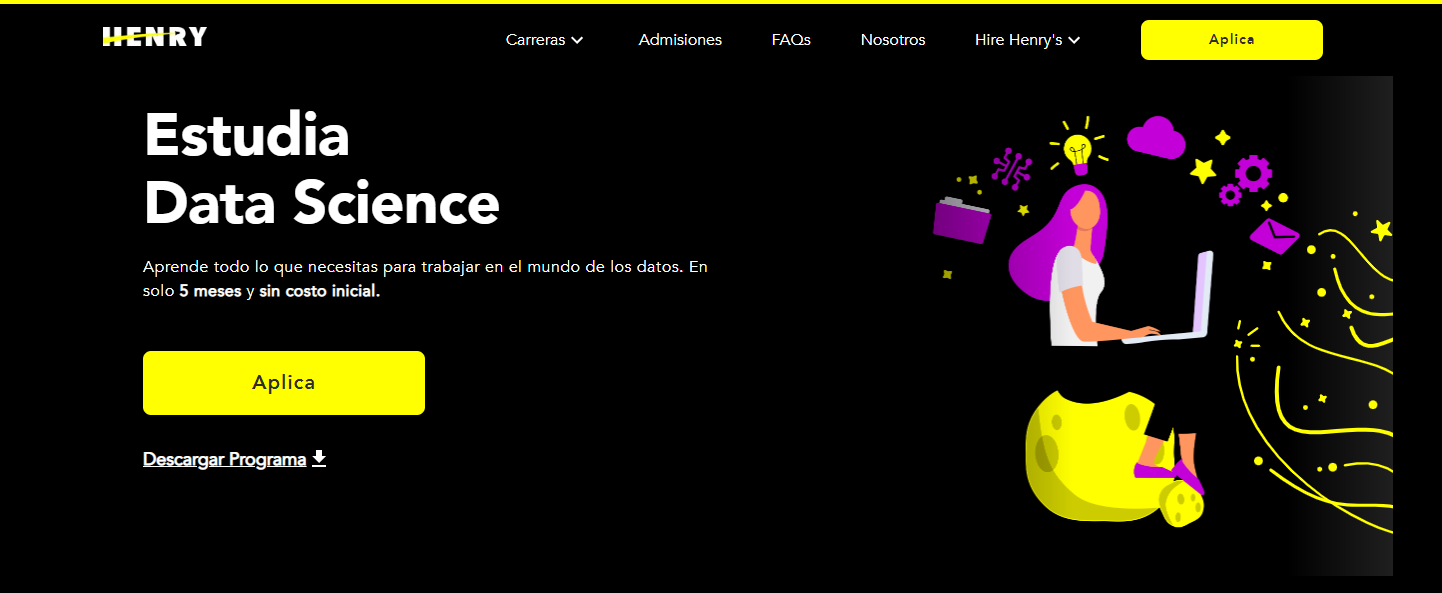
Task: Open the Nosotros page
Action: pos(893,40)
